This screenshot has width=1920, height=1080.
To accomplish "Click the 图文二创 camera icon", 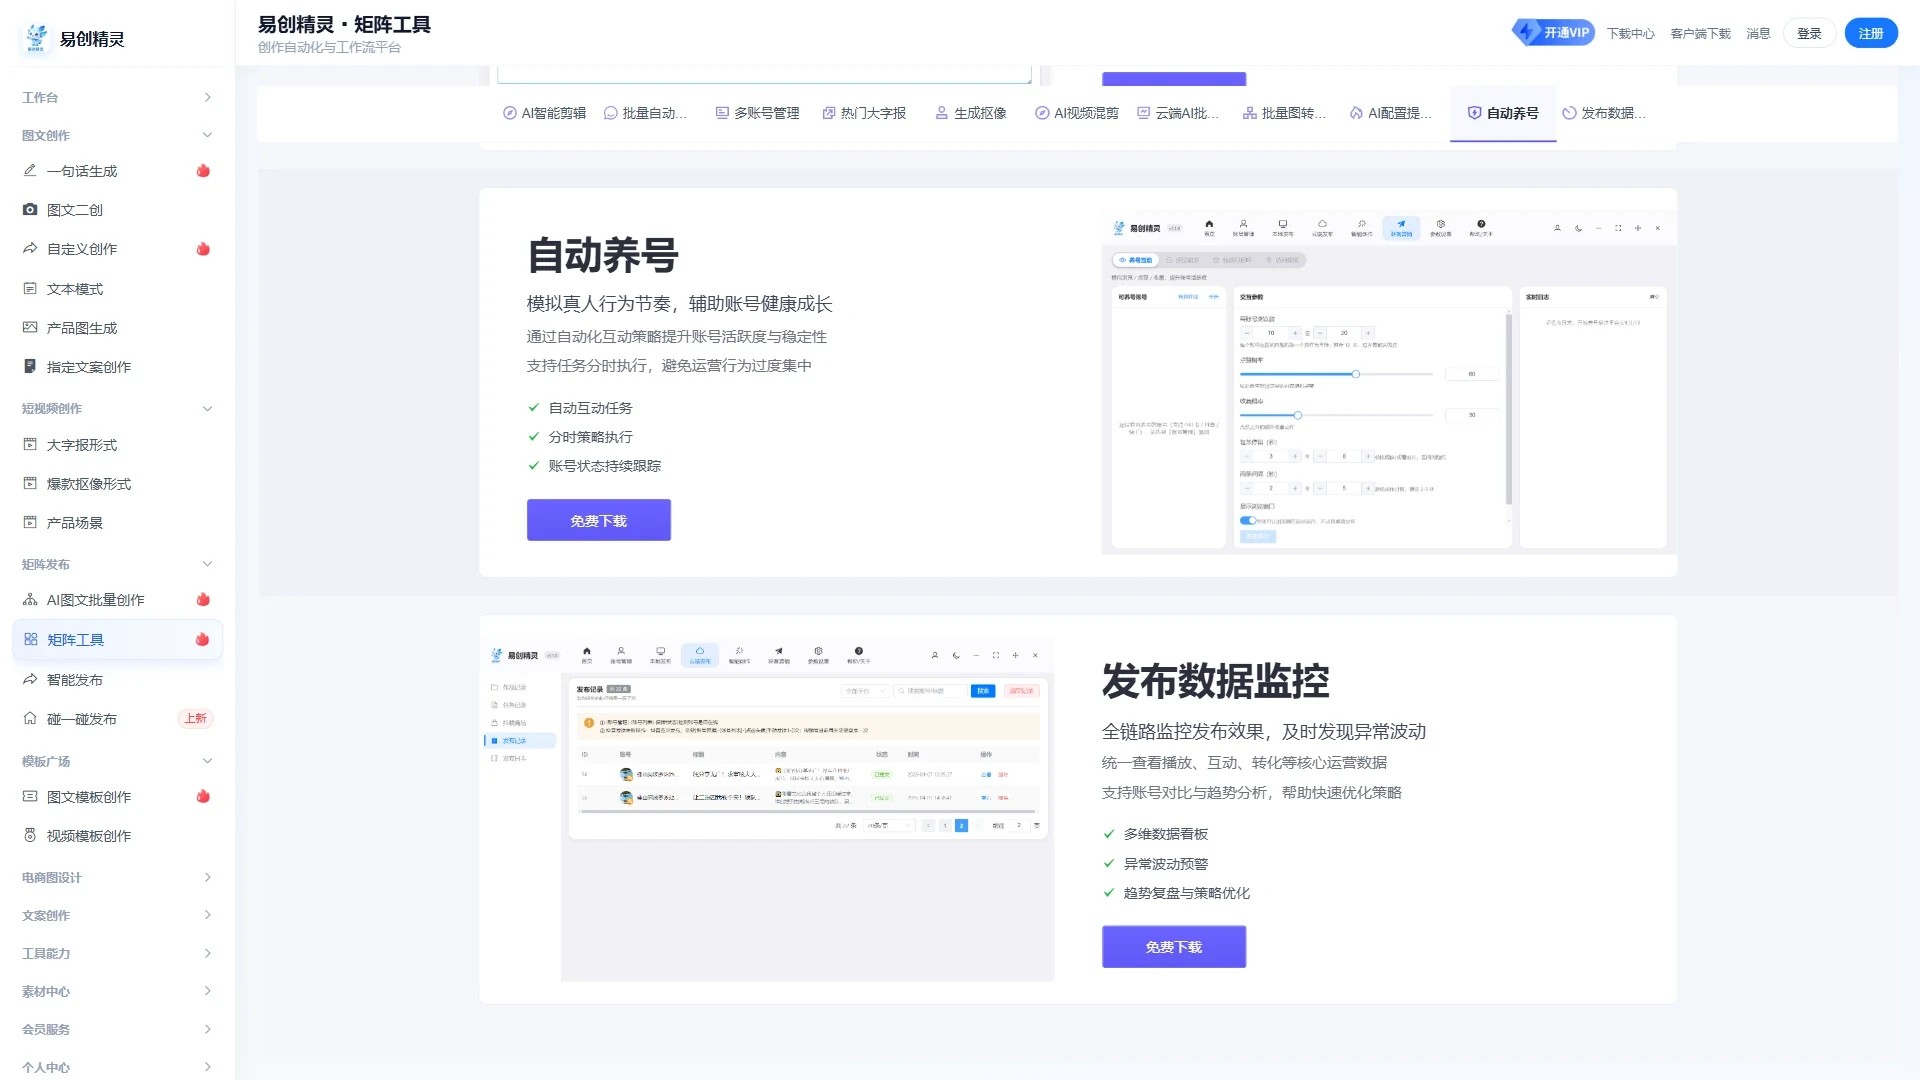I will [x=30, y=210].
